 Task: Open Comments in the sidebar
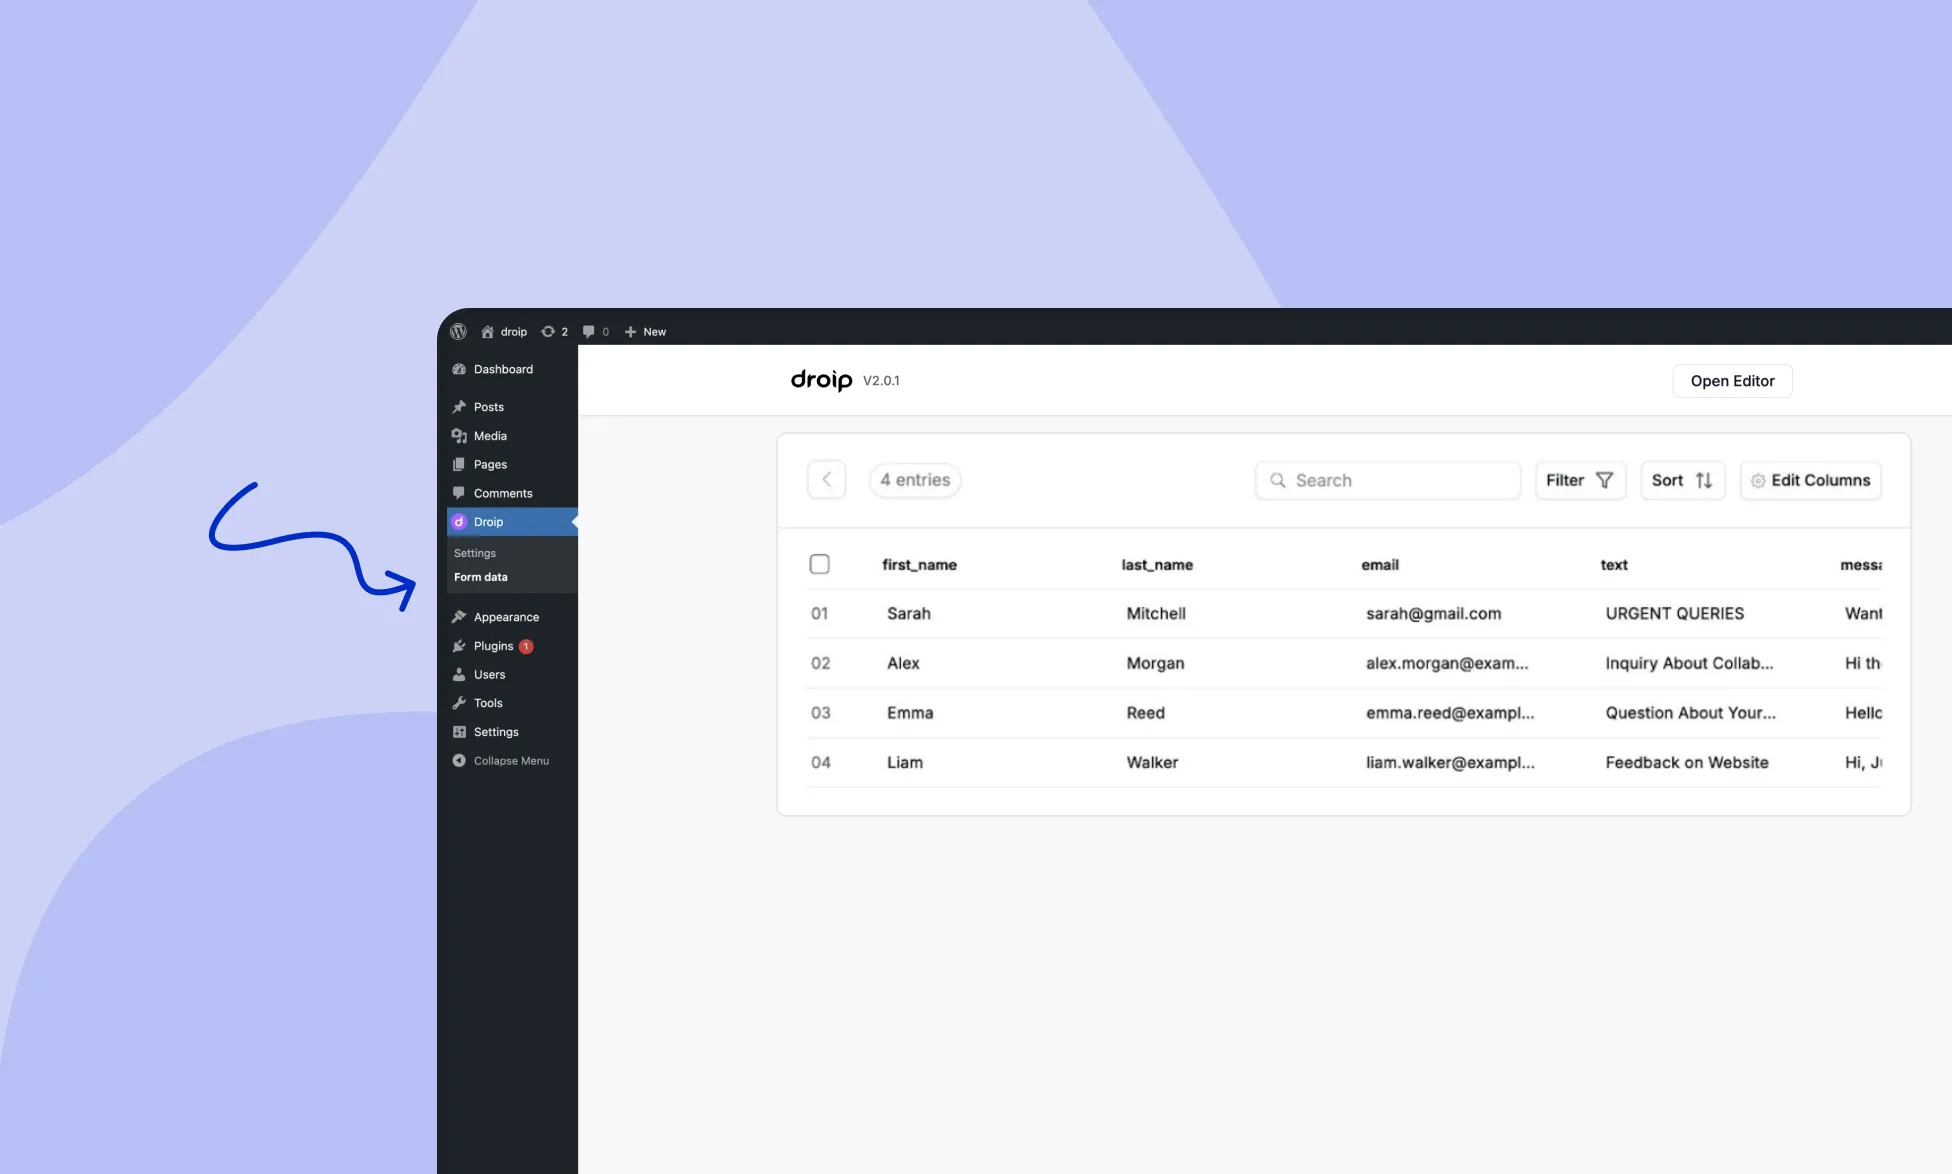pos(512,493)
